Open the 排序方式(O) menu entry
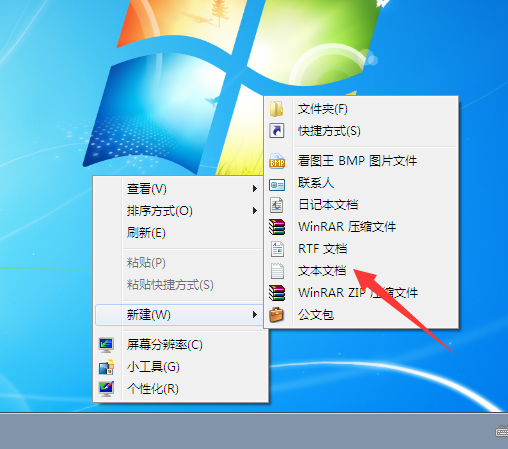The image size is (508, 449). coord(180,211)
